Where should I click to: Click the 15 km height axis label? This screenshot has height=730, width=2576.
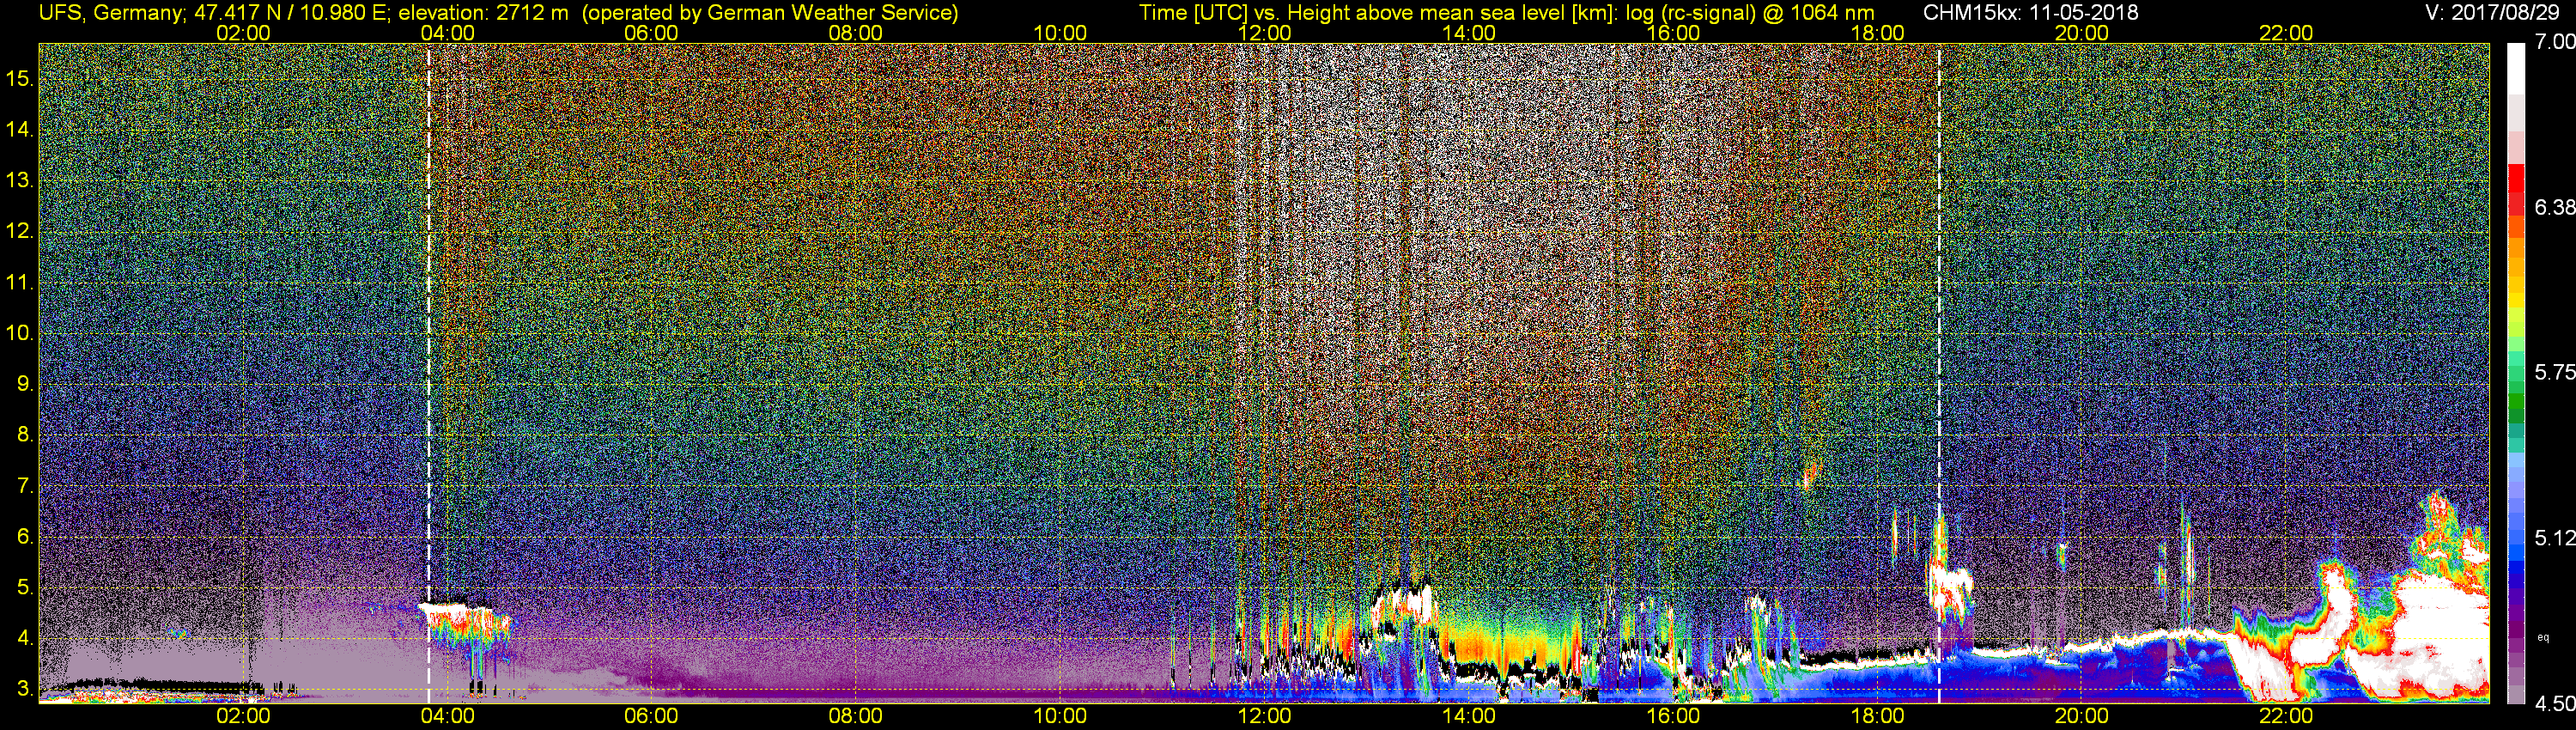(x=20, y=79)
